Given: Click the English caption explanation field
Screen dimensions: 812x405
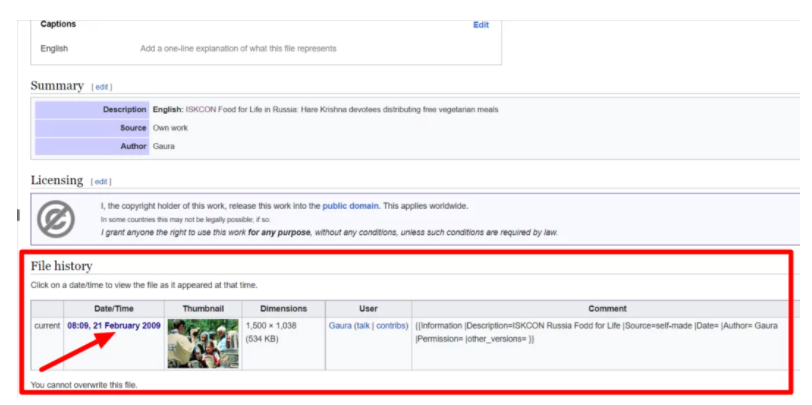Looking at the screenshot, I should tap(238, 48).
